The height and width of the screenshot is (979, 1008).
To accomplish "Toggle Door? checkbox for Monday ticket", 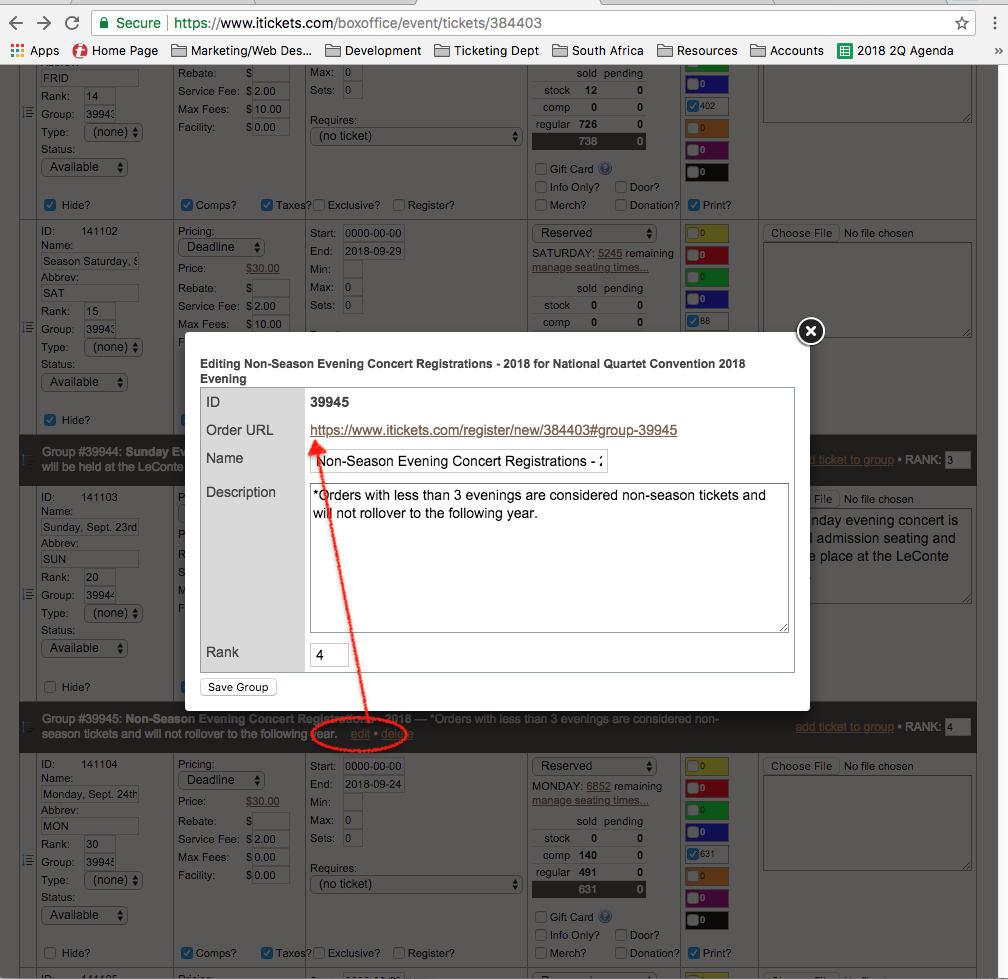I will point(621,935).
